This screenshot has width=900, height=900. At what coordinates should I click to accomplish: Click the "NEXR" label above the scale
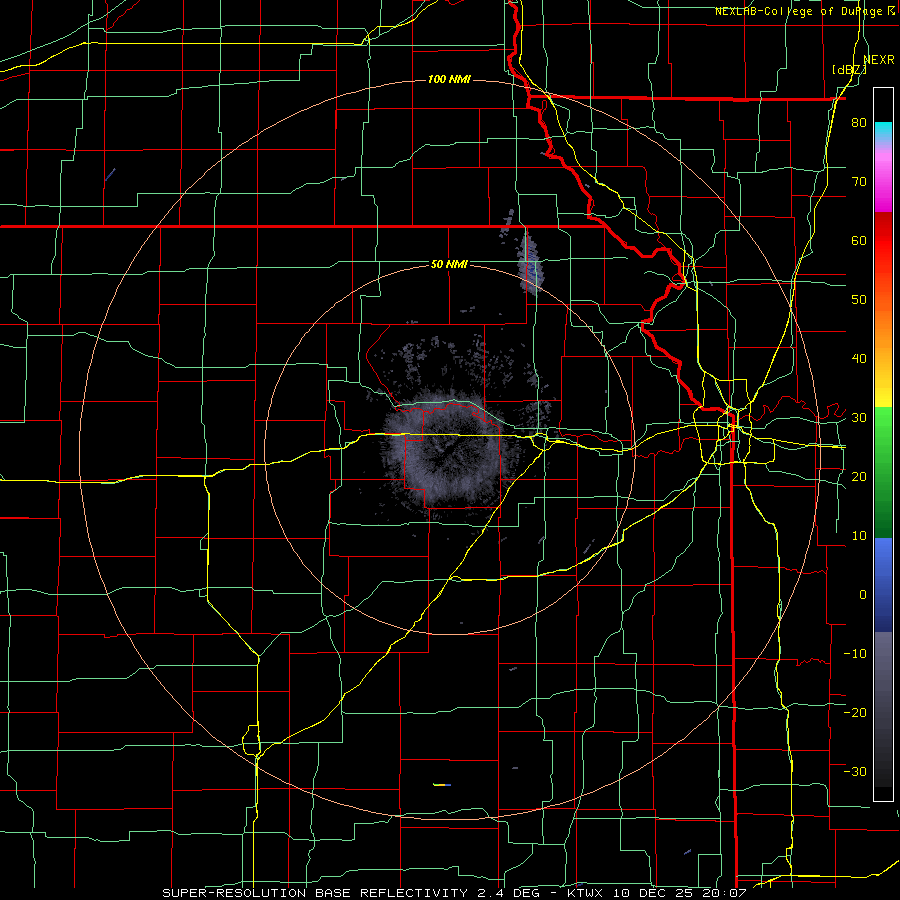[x=879, y=60]
